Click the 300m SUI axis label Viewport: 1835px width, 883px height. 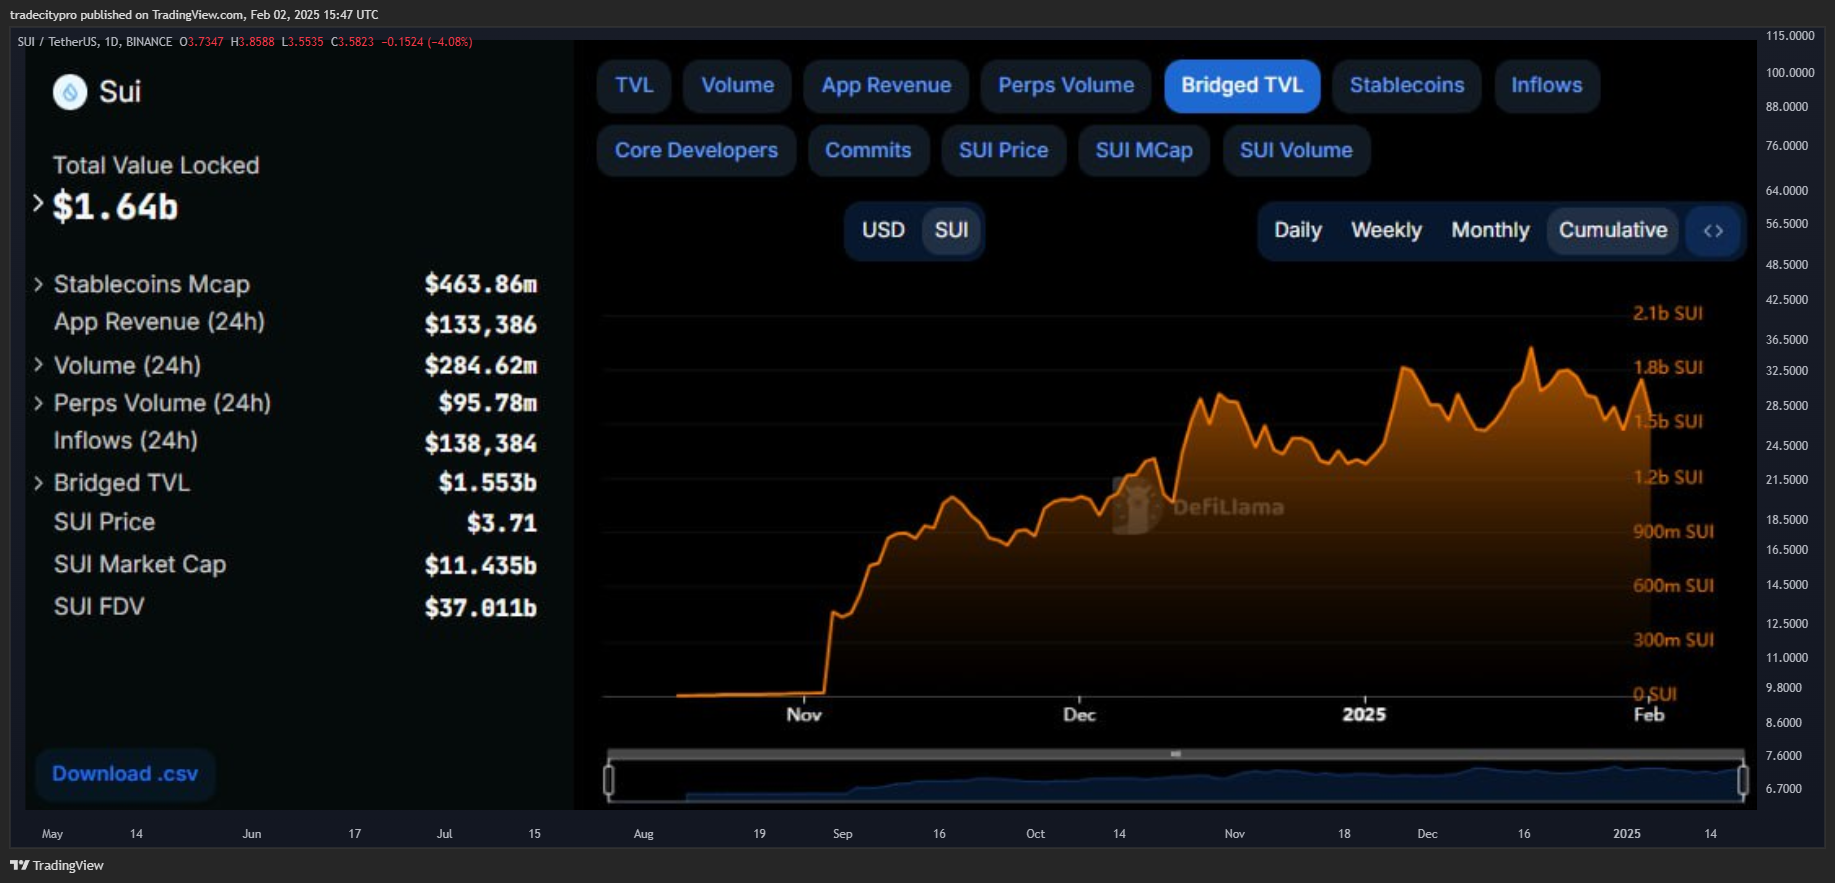tap(1673, 640)
